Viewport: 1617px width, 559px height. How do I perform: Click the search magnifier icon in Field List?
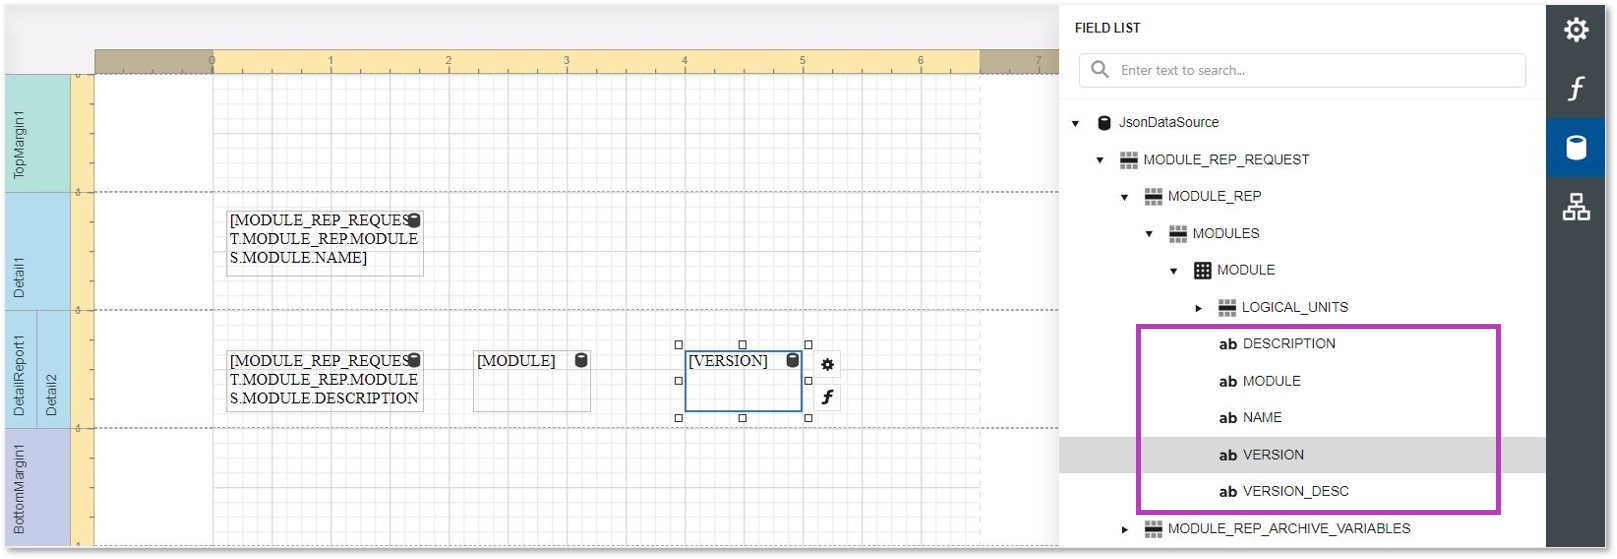(1100, 70)
